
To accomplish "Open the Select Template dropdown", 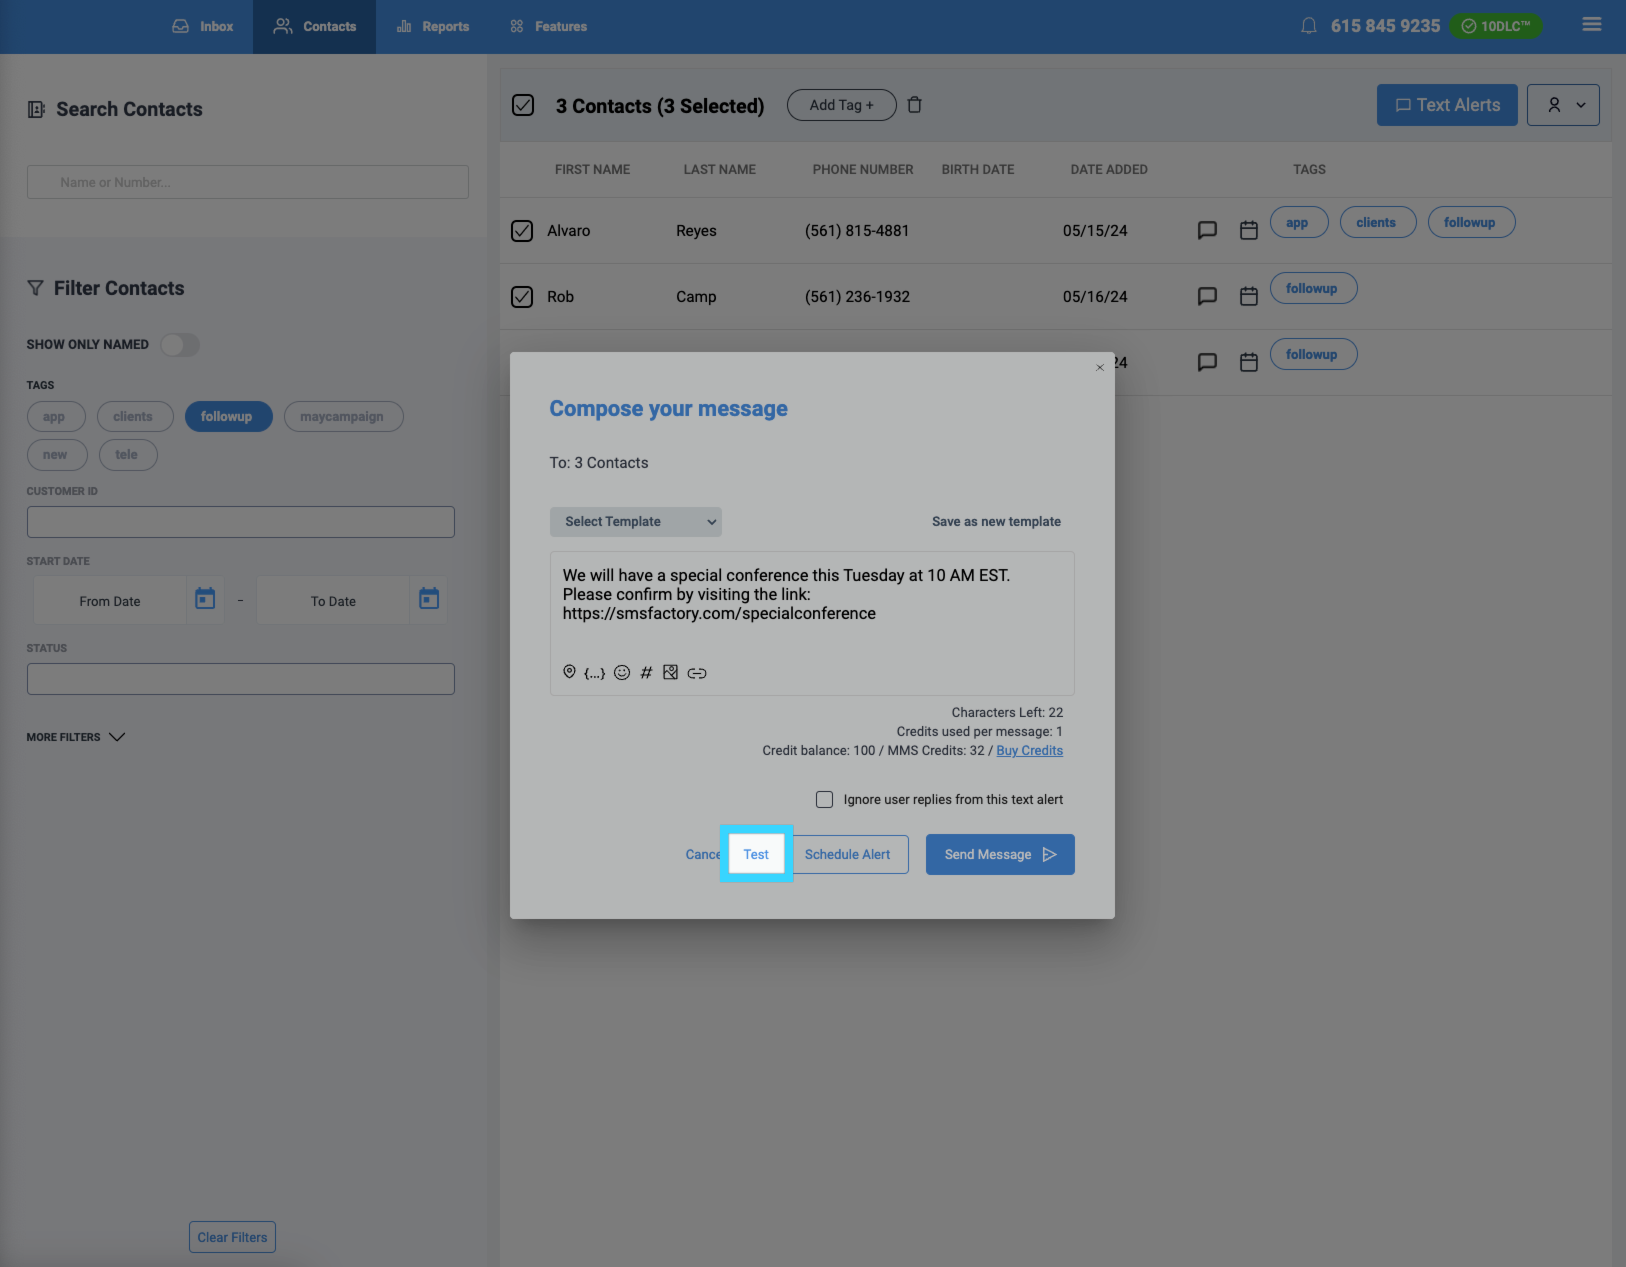I will [635, 522].
